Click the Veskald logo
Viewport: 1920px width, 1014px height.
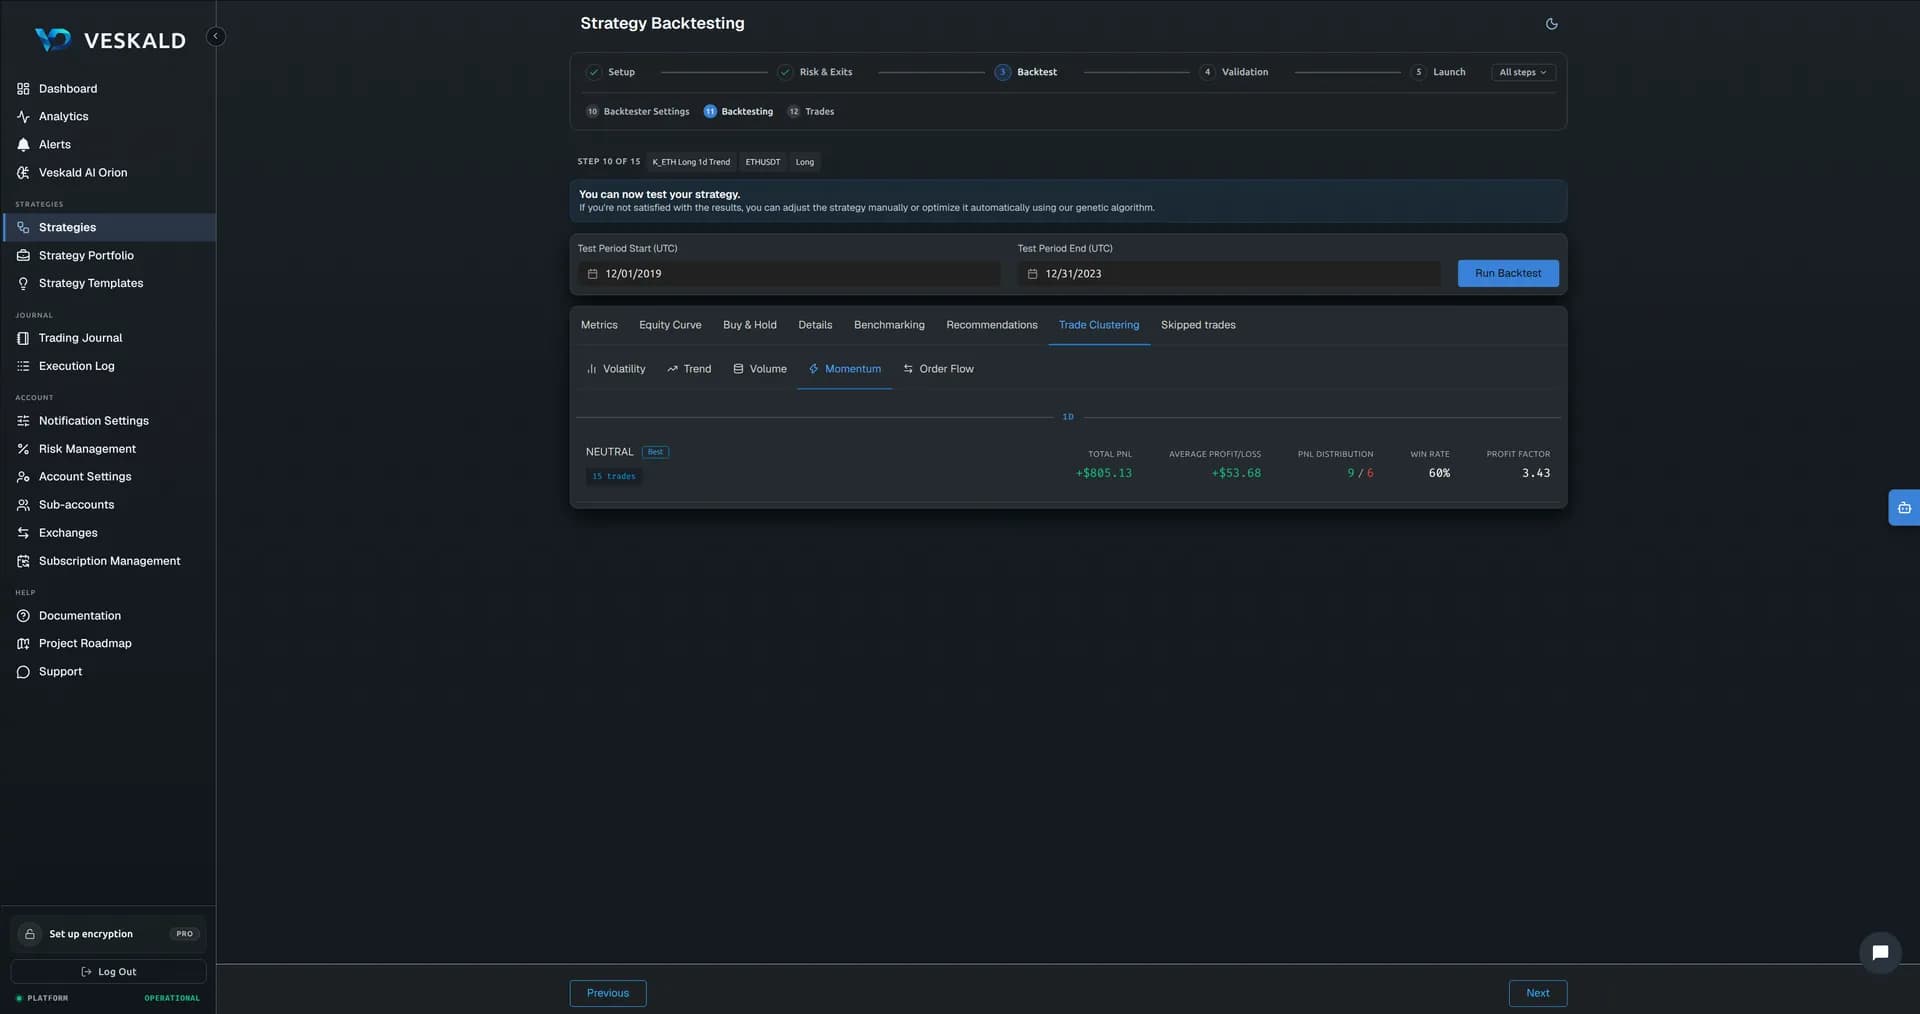(110, 40)
